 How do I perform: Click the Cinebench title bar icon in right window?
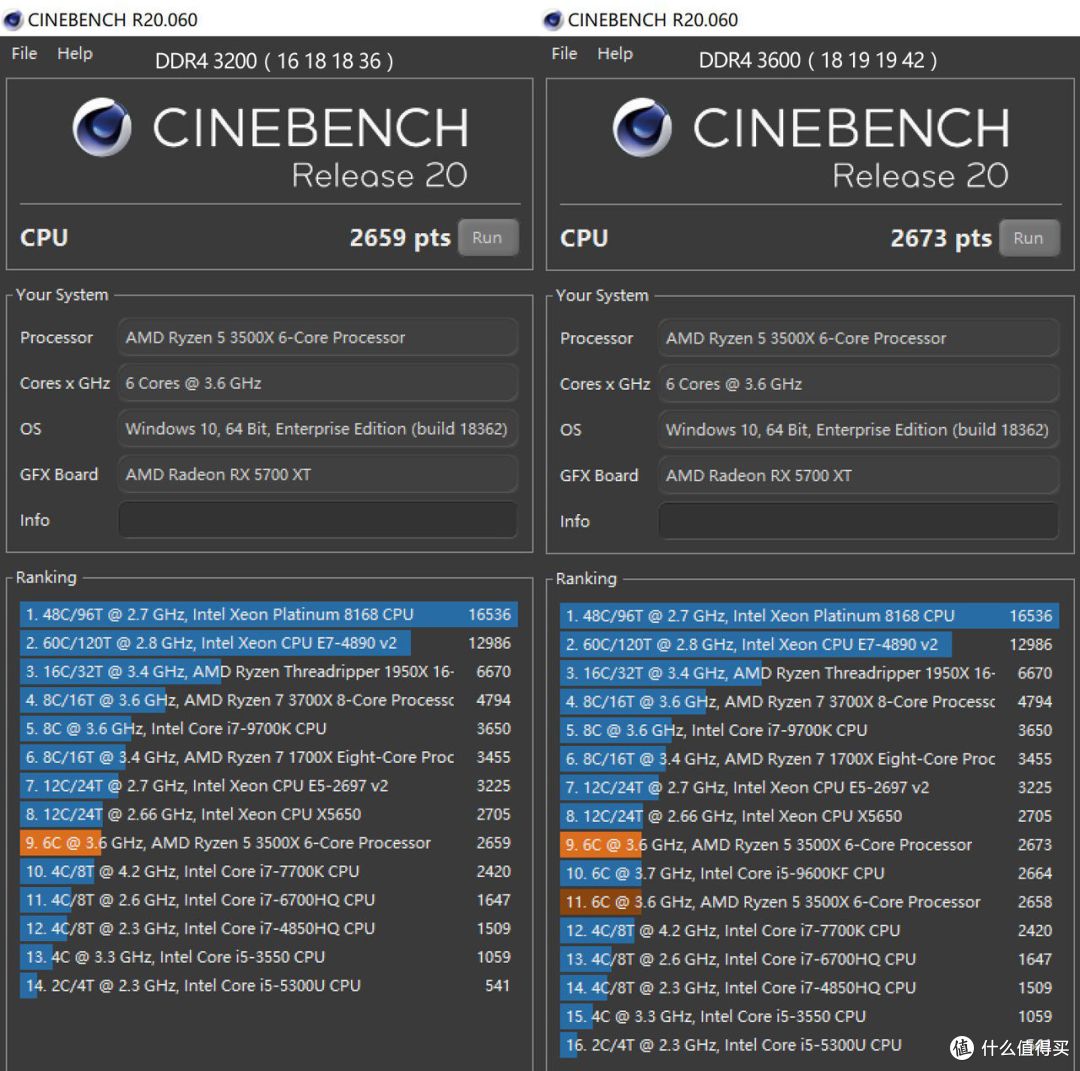[553, 19]
